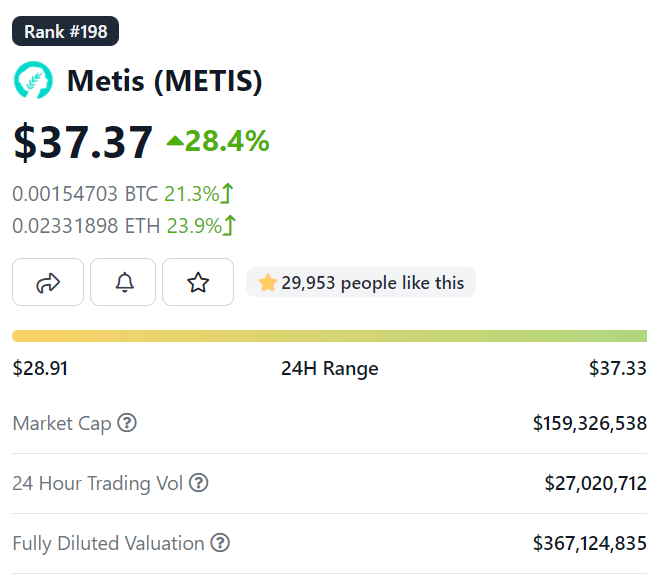This screenshot has height=576, width=670.
Task: Click the 24 Hour Trading Vol label
Action: pos(97,483)
